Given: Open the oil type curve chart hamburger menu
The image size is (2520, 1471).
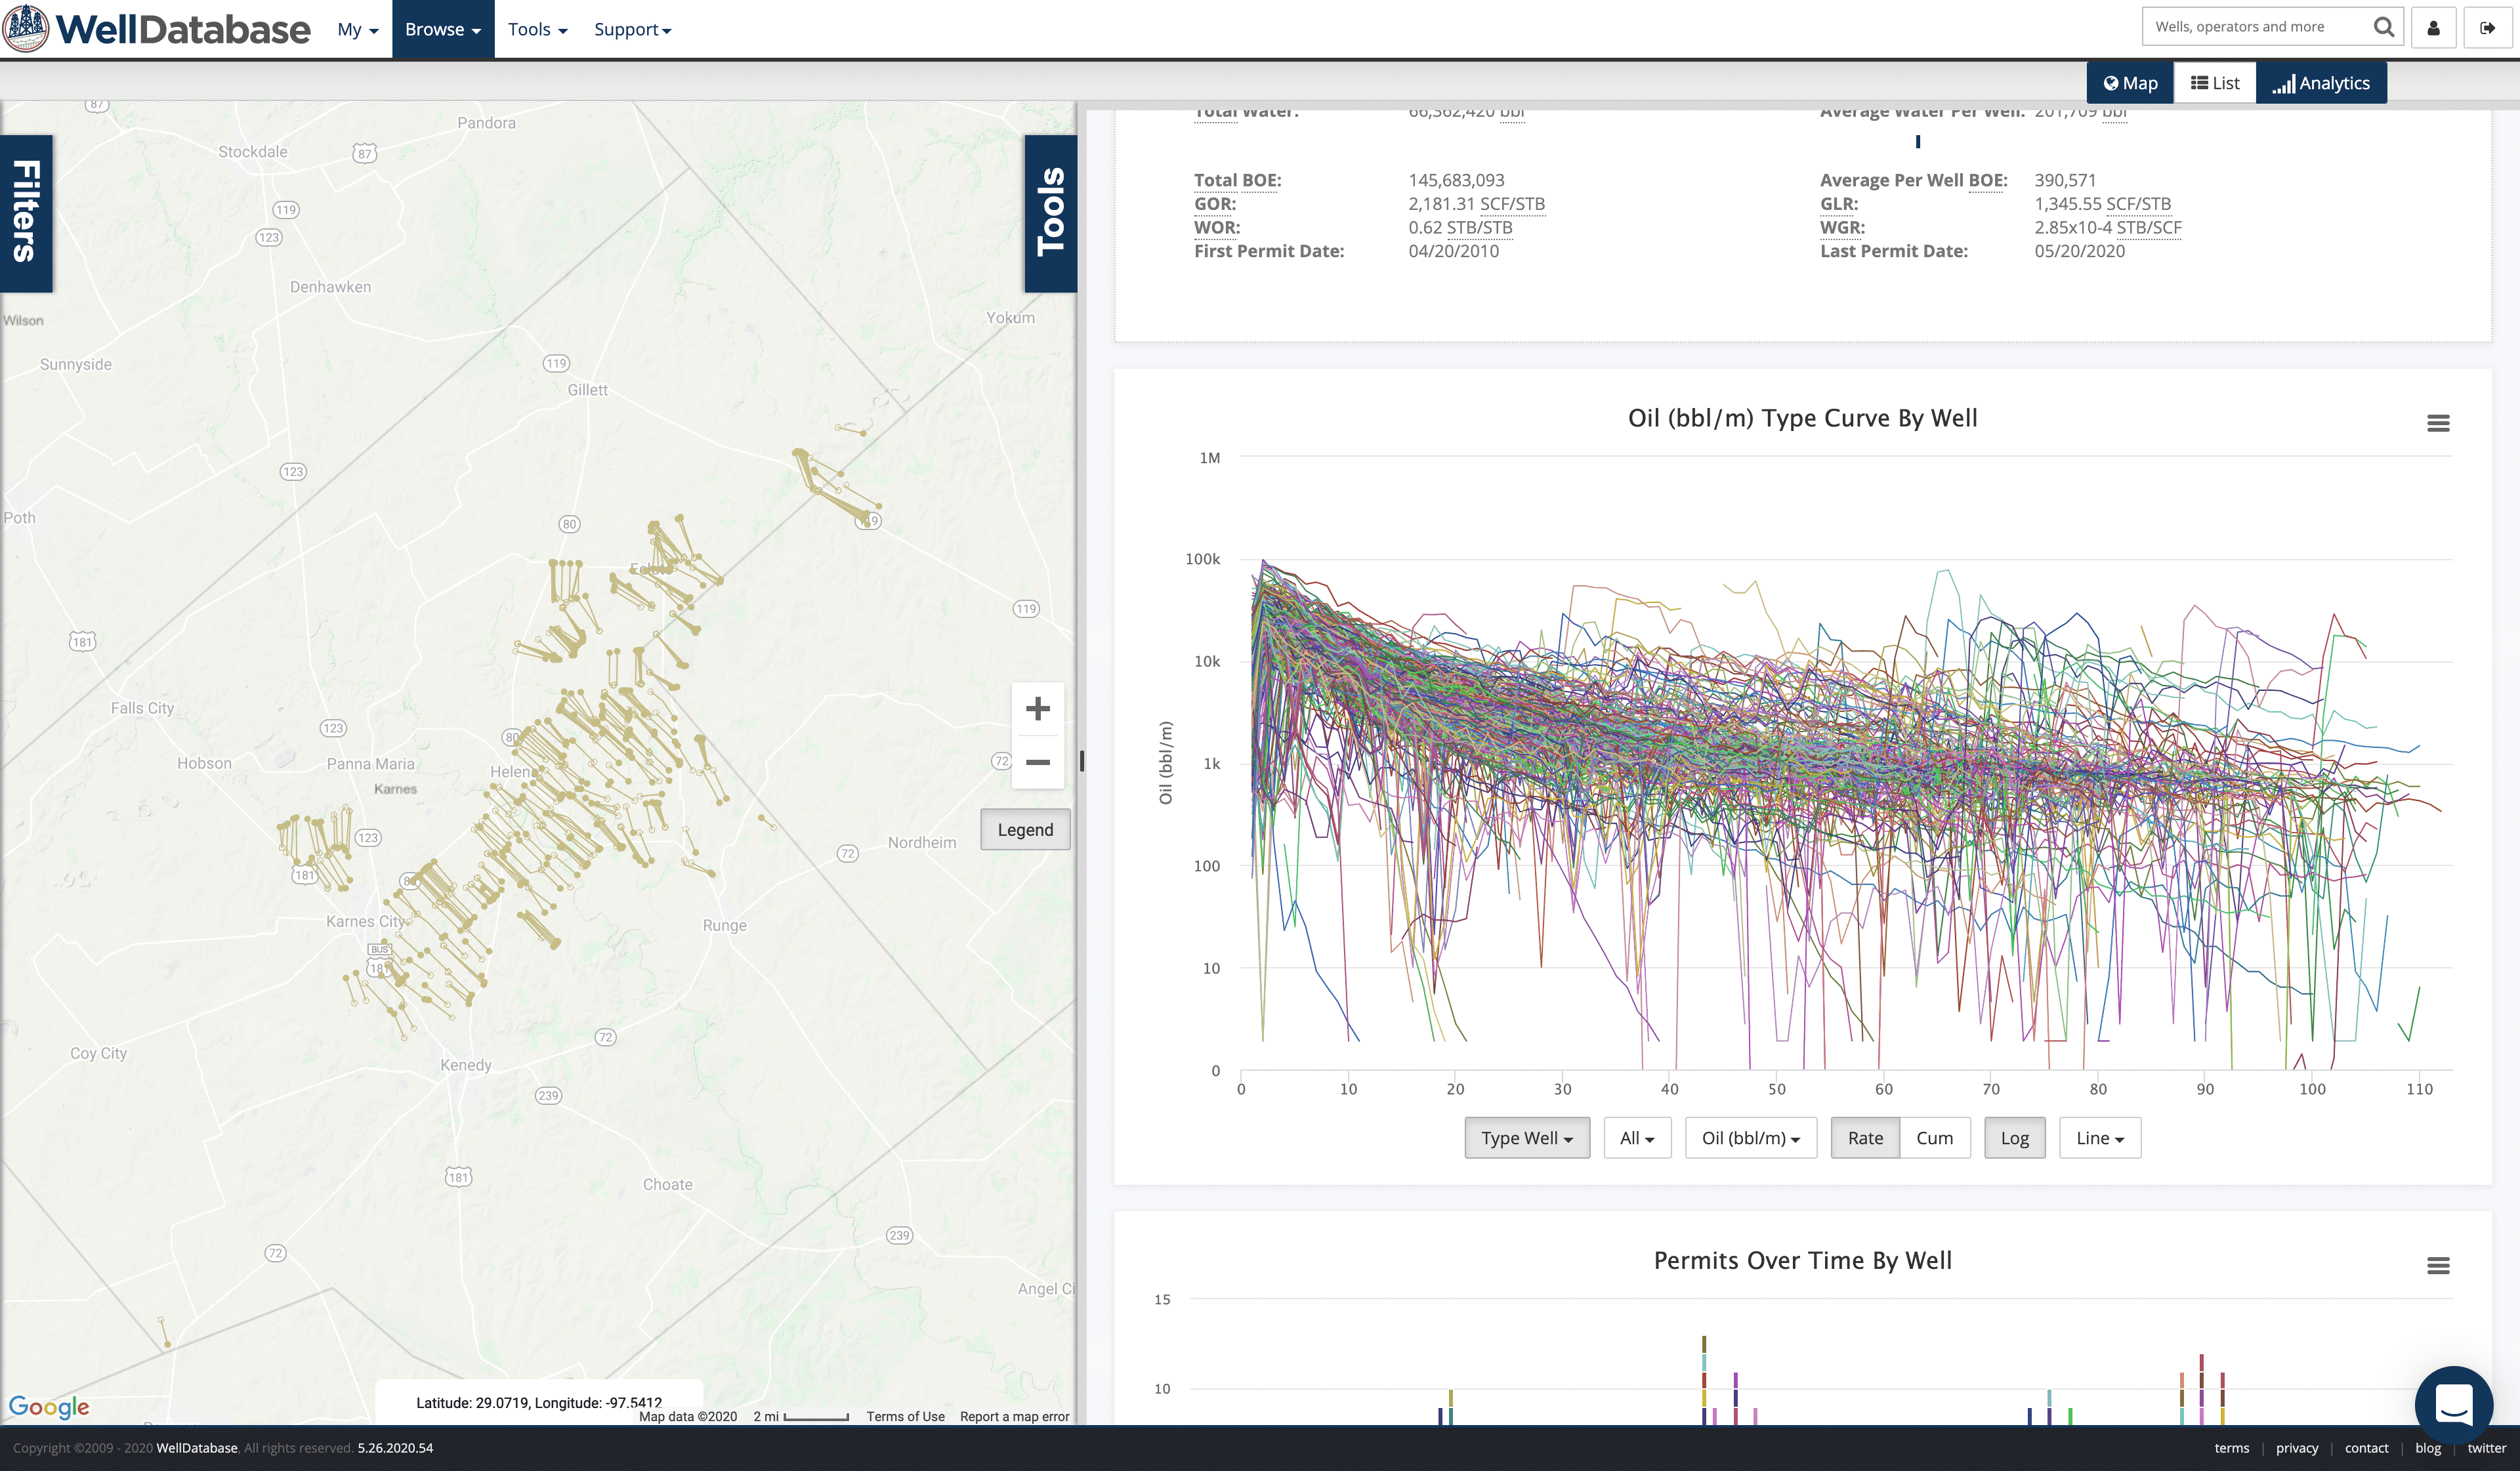Looking at the screenshot, I should pos(2437,423).
